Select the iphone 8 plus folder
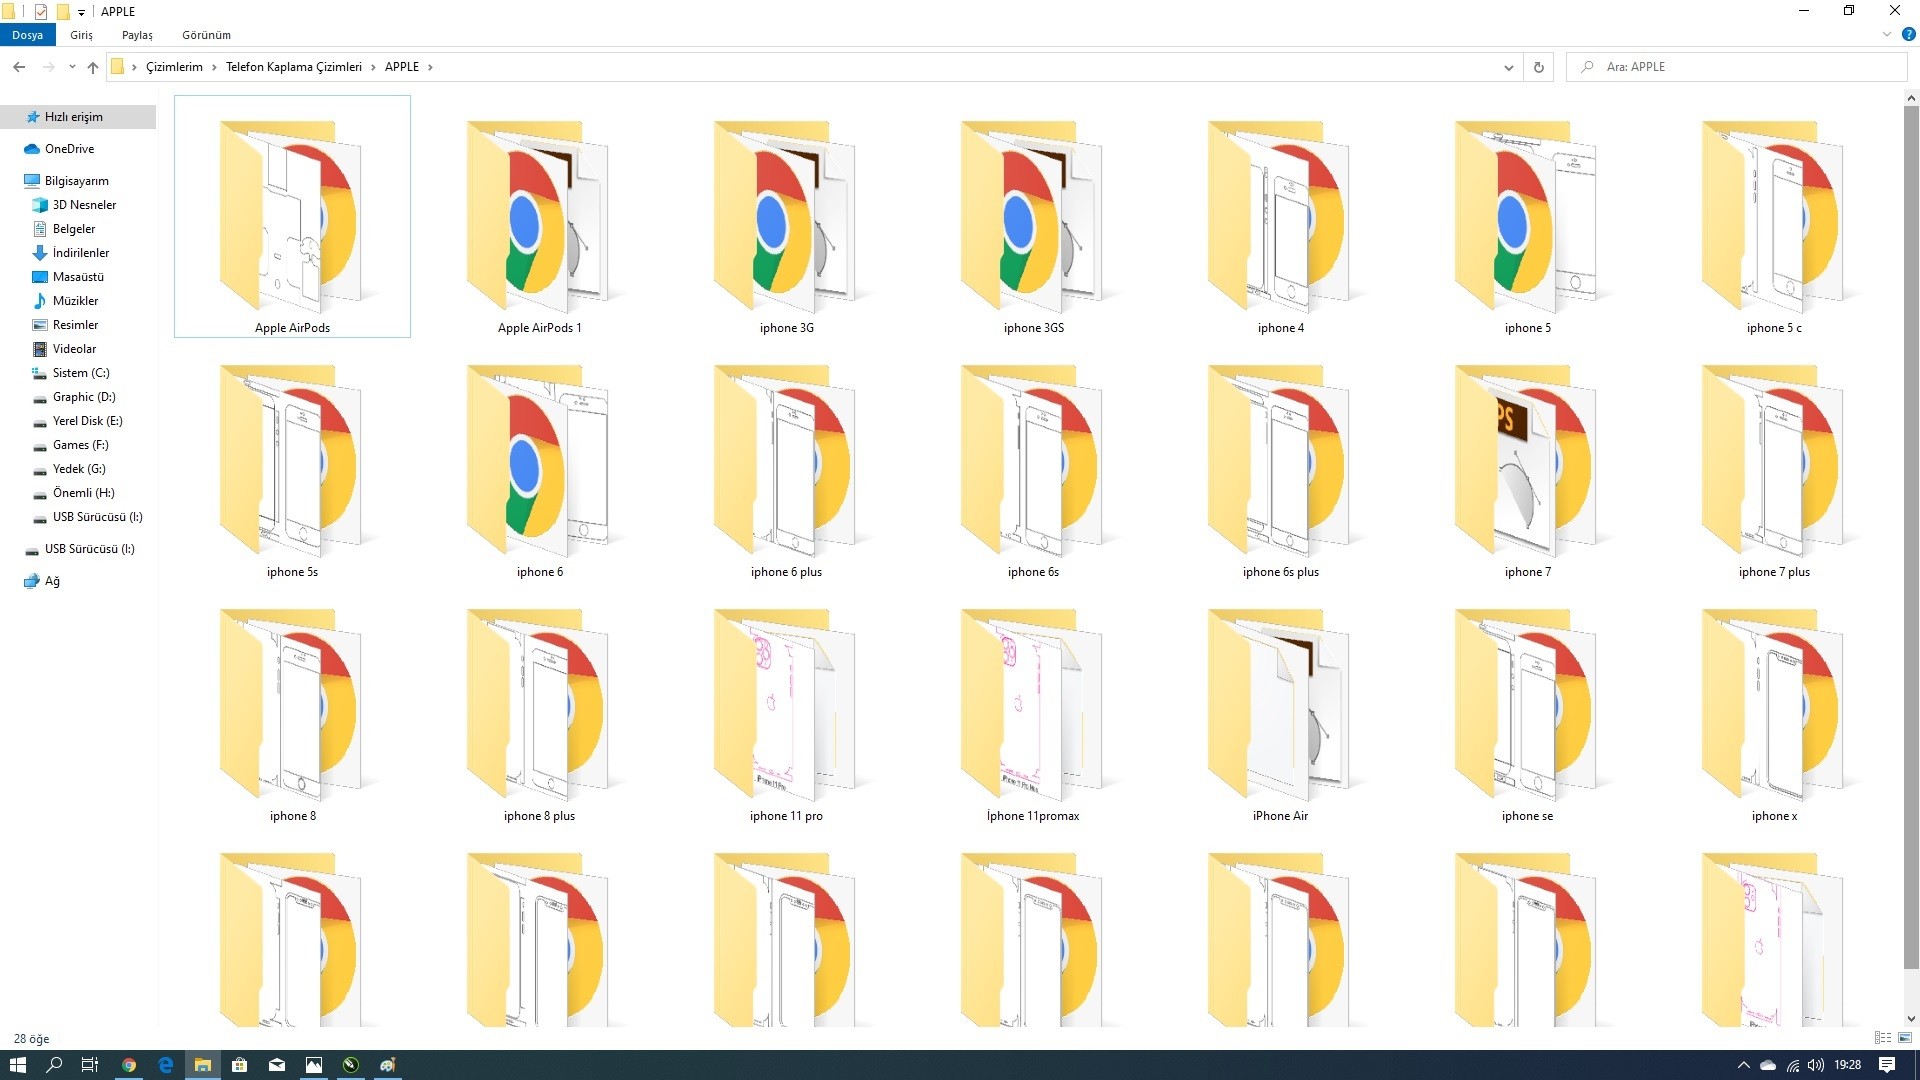 539,705
